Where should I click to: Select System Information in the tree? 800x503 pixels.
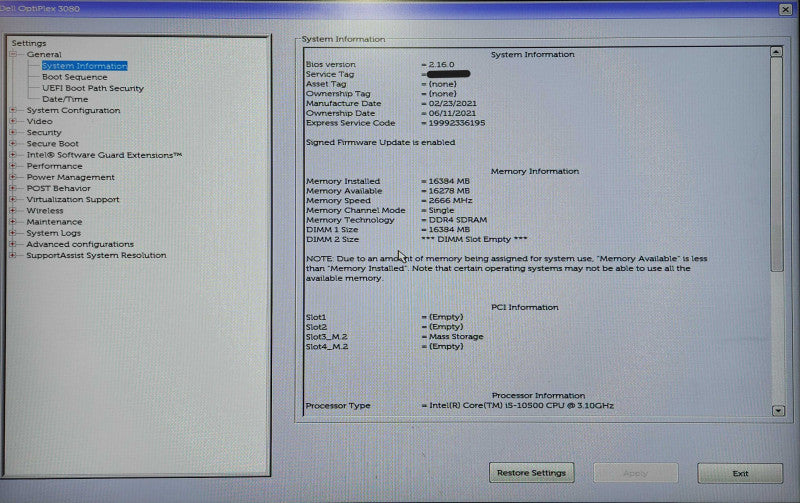coord(85,66)
